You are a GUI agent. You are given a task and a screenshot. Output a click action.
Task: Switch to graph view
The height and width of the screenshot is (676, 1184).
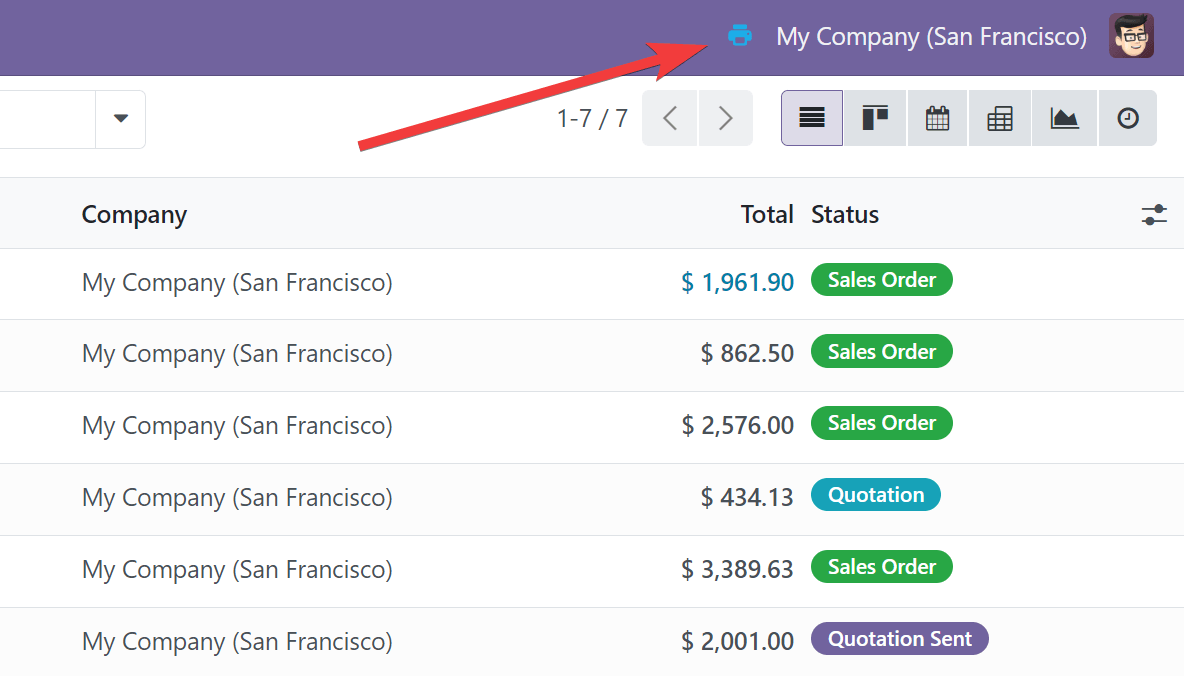pos(1064,118)
